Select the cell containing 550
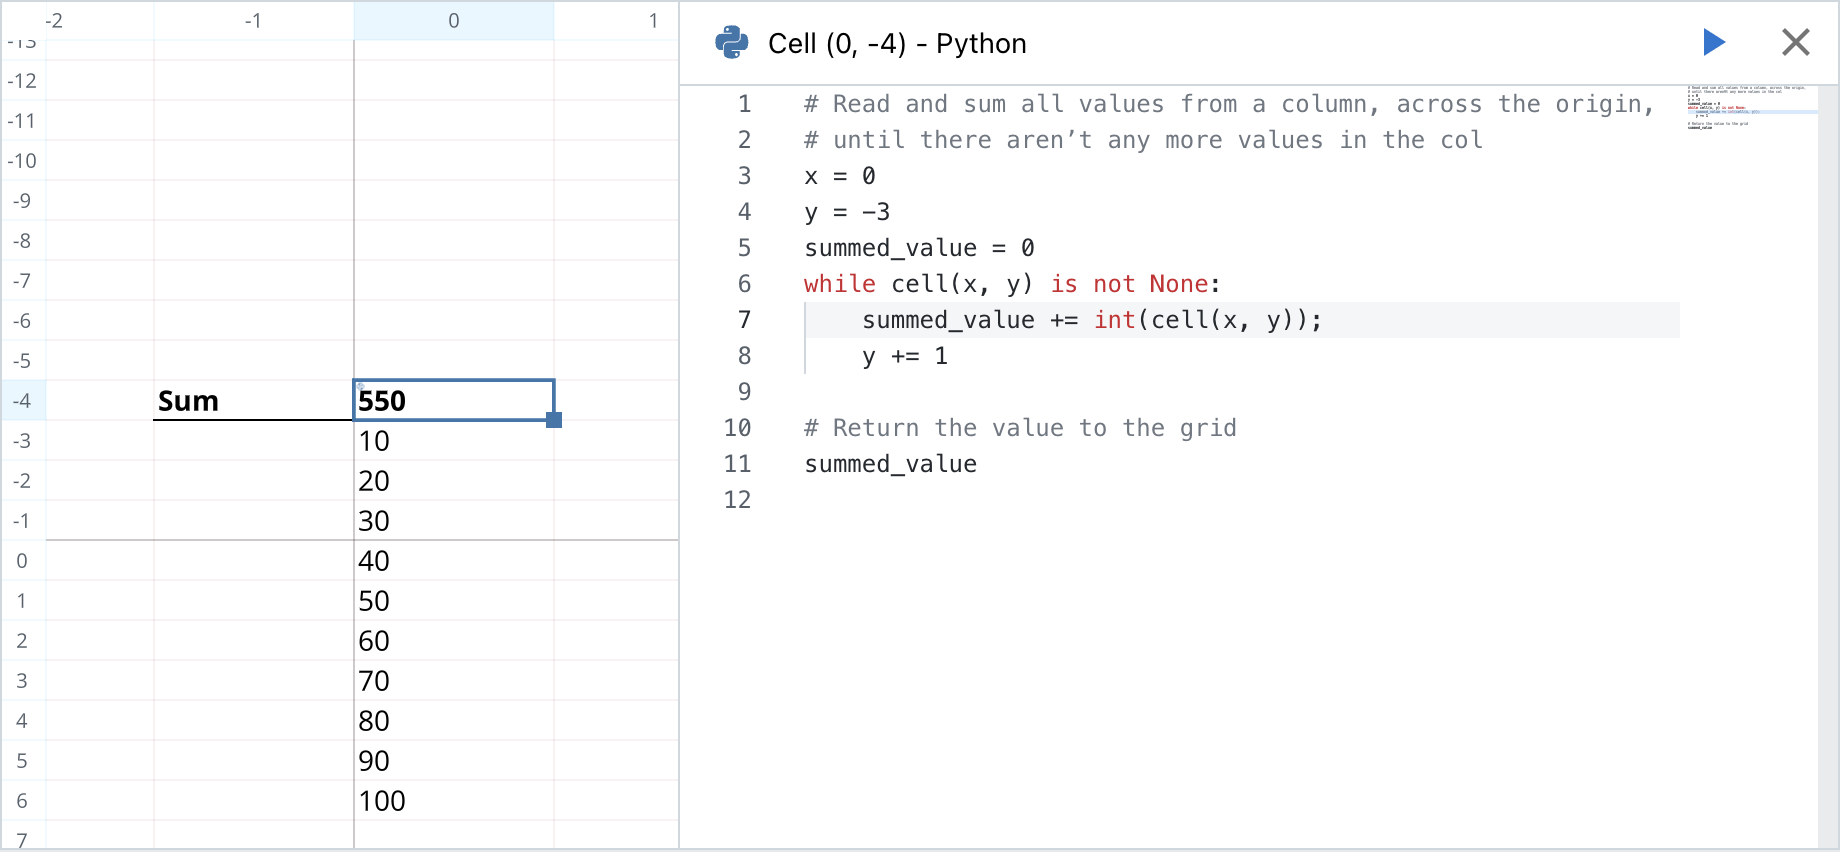This screenshot has height=852, width=1840. 453,400
